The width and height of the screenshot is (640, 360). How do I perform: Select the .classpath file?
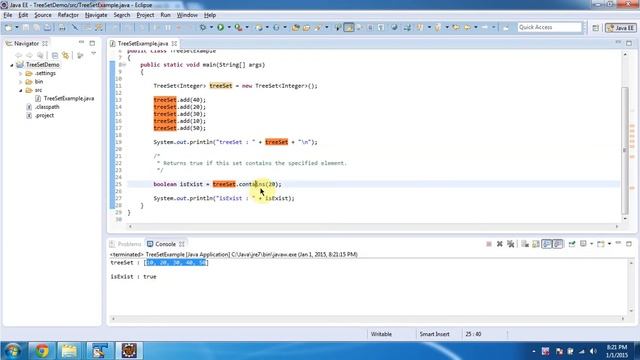tap(43, 107)
